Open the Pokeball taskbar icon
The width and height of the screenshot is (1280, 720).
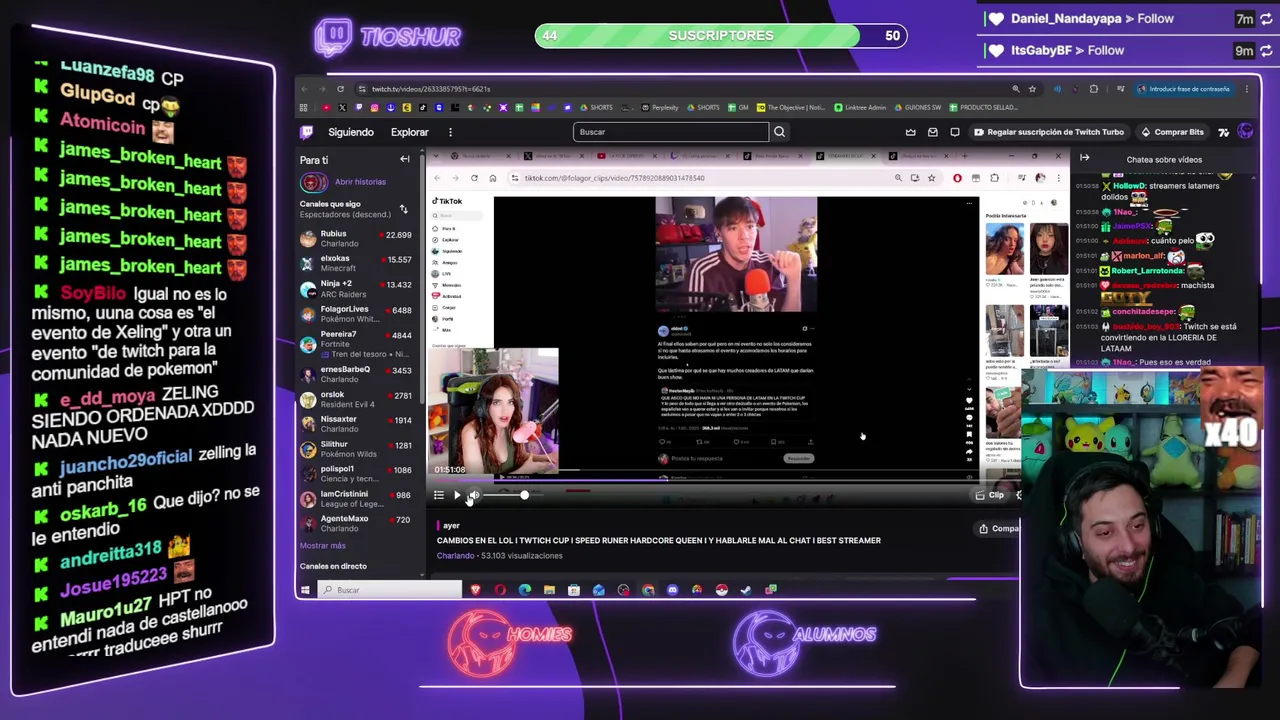(x=721, y=590)
